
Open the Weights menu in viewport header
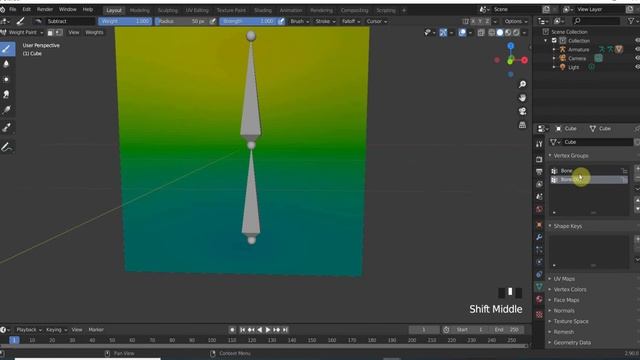pyautogui.click(x=94, y=32)
